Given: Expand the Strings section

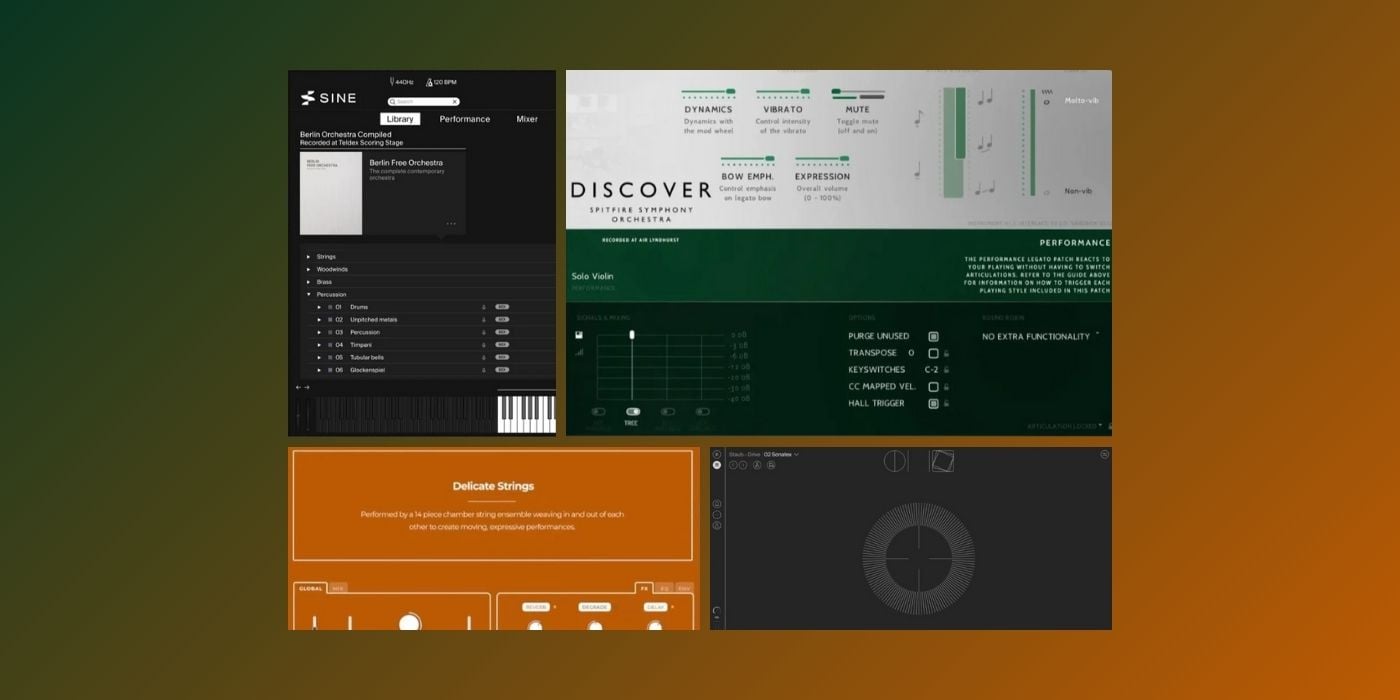Looking at the screenshot, I should [x=308, y=256].
